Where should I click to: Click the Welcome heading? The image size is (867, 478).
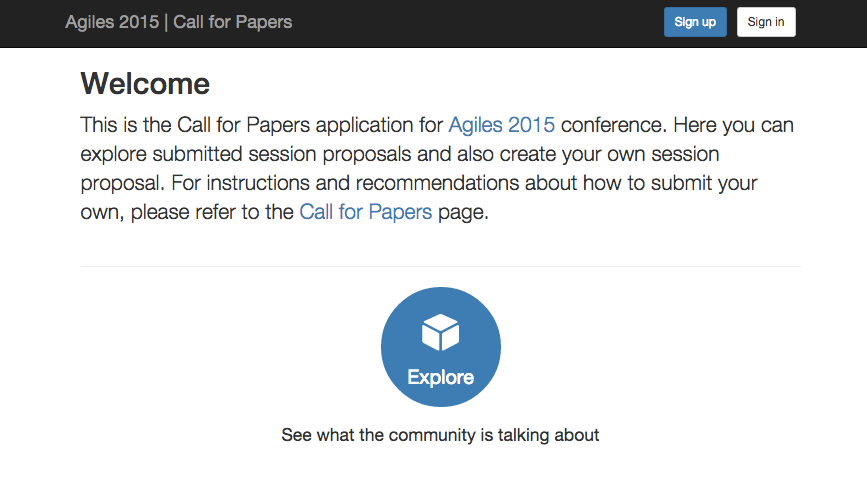pyautogui.click(x=145, y=83)
